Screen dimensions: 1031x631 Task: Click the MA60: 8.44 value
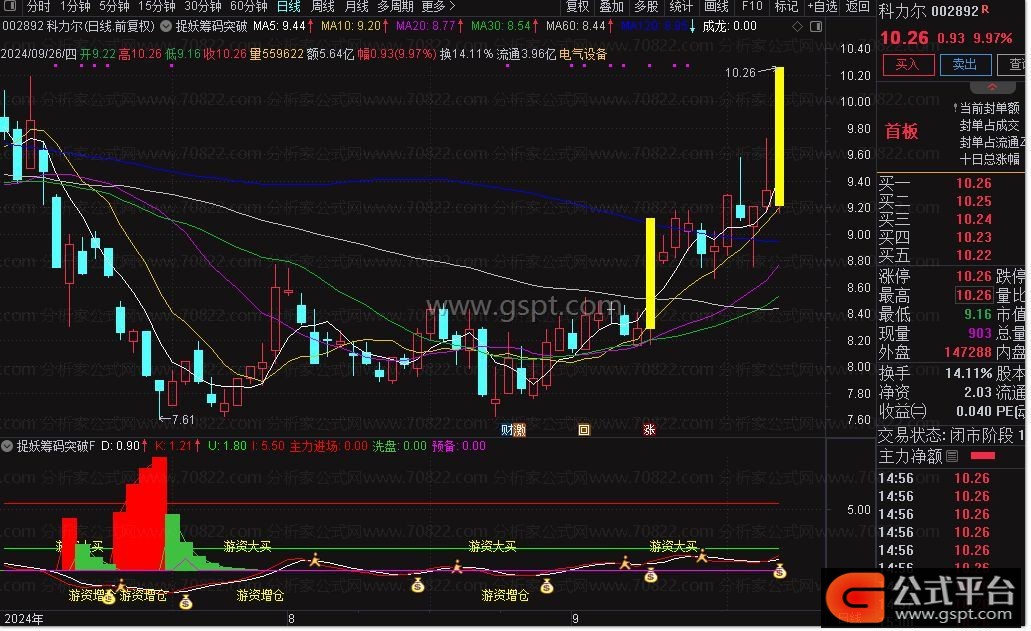point(576,26)
